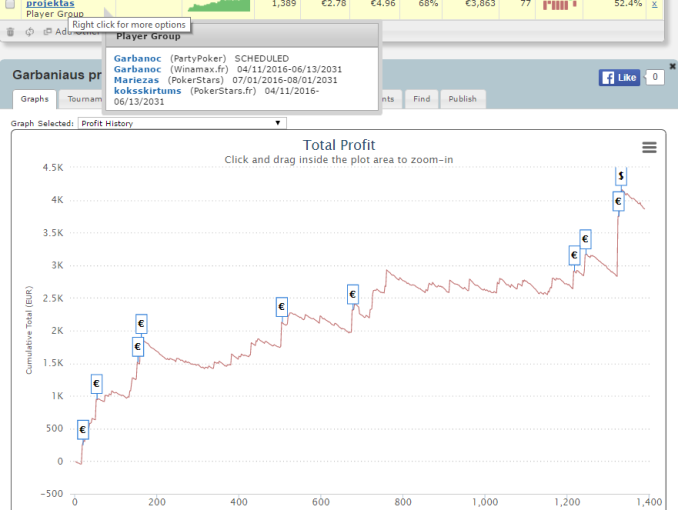Open the Mariezas player link
The image size is (678, 510).
[x=137, y=80]
